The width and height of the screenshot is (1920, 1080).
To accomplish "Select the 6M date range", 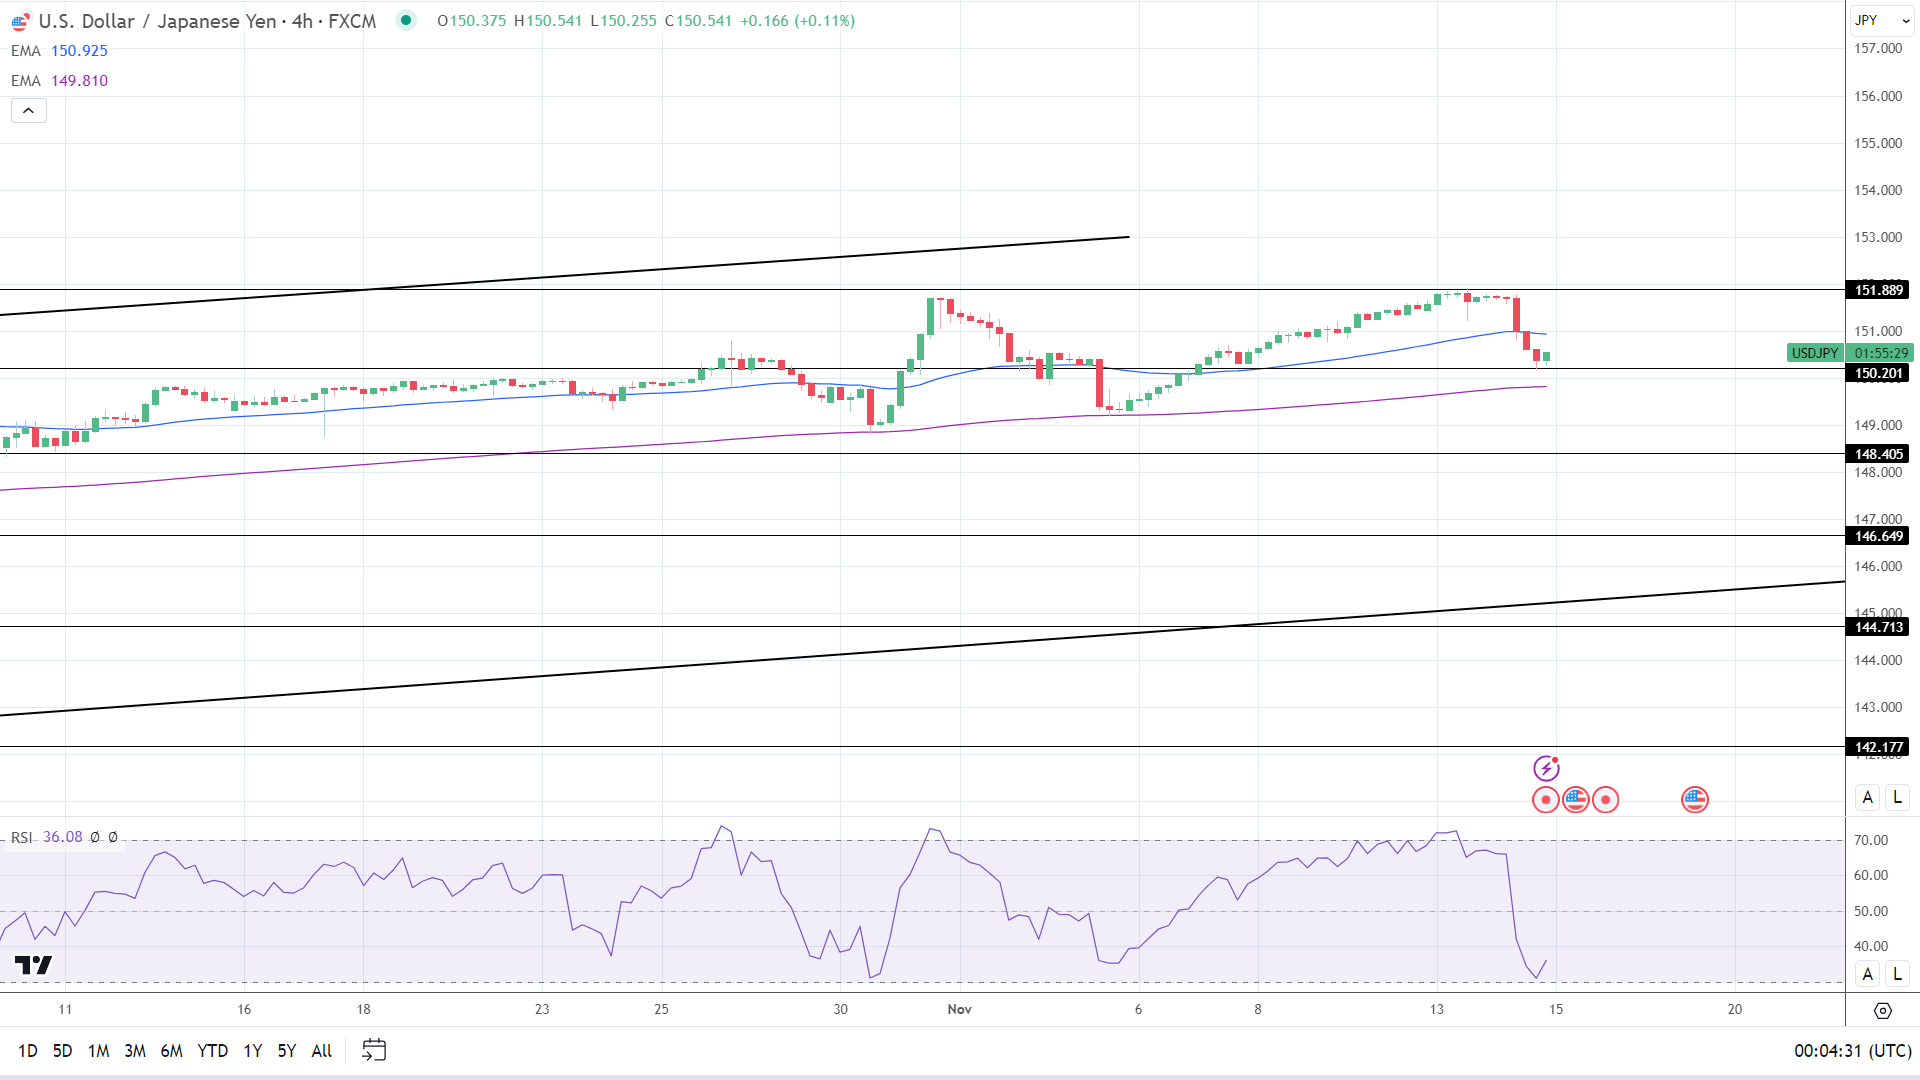I will coord(171,1051).
